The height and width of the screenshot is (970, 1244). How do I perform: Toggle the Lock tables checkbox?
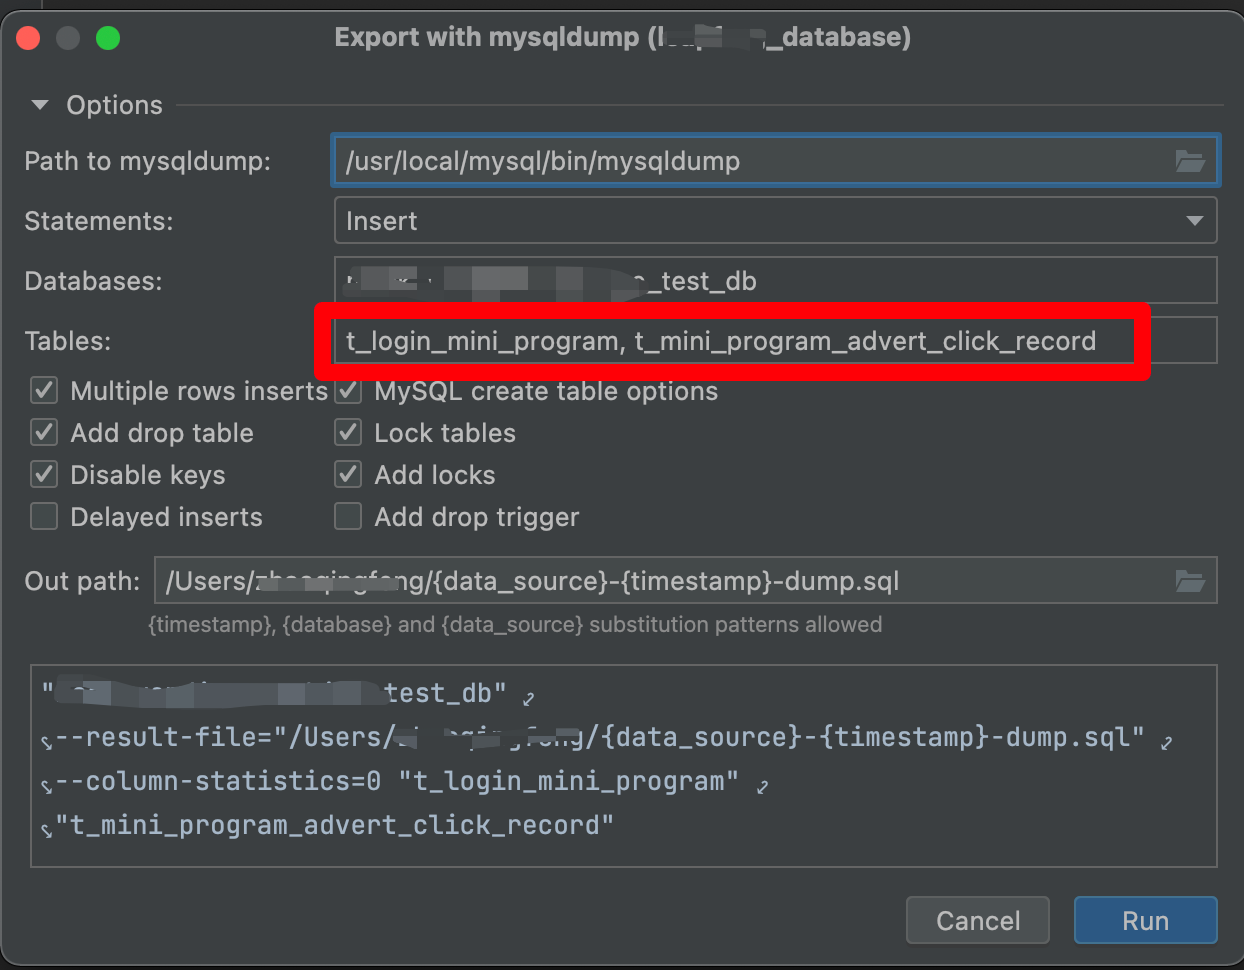tap(348, 432)
